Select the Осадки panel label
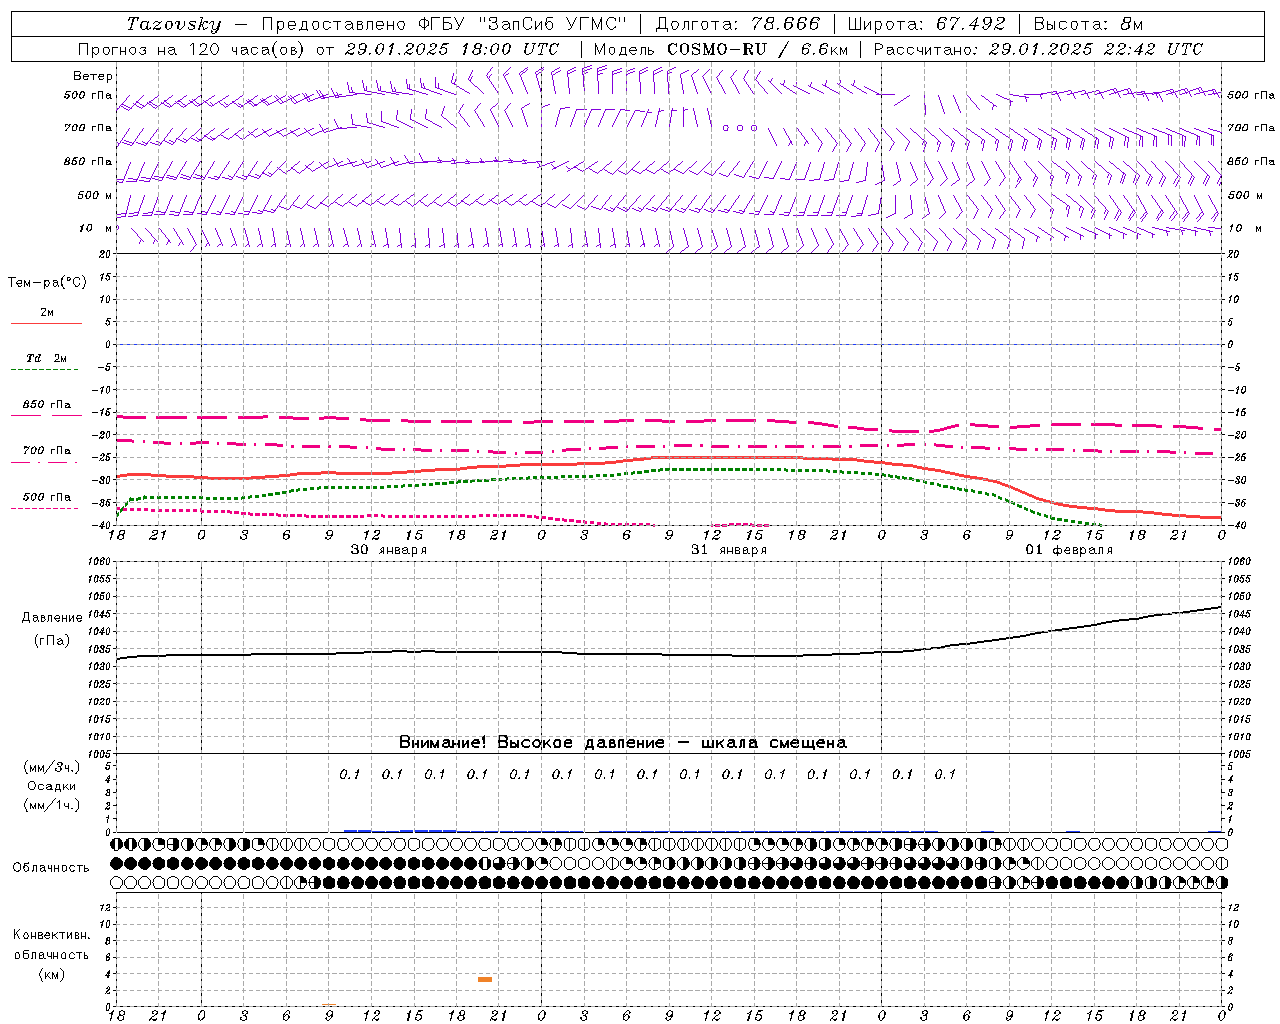Viewport: 1280px width, 1024px height. coord(52,786)
